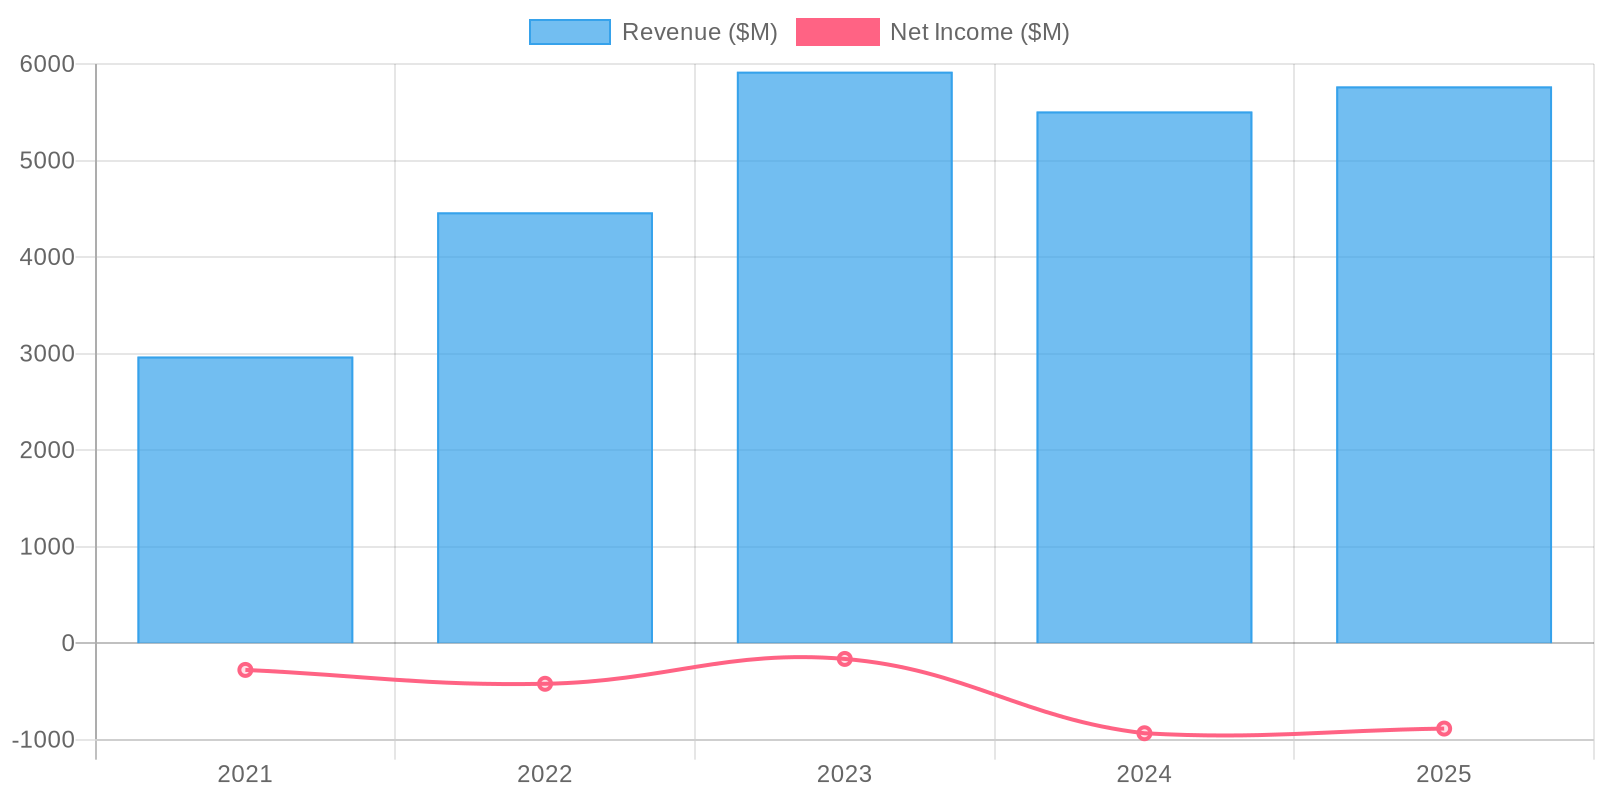Click the 2024 net income data point
Viewport: 1600px width, 800px height.
(1144, 733)
